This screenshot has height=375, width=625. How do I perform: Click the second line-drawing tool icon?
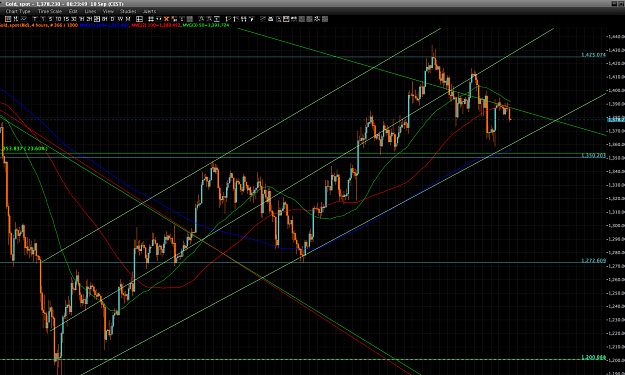pyautogui.click(x=236, y=19)
